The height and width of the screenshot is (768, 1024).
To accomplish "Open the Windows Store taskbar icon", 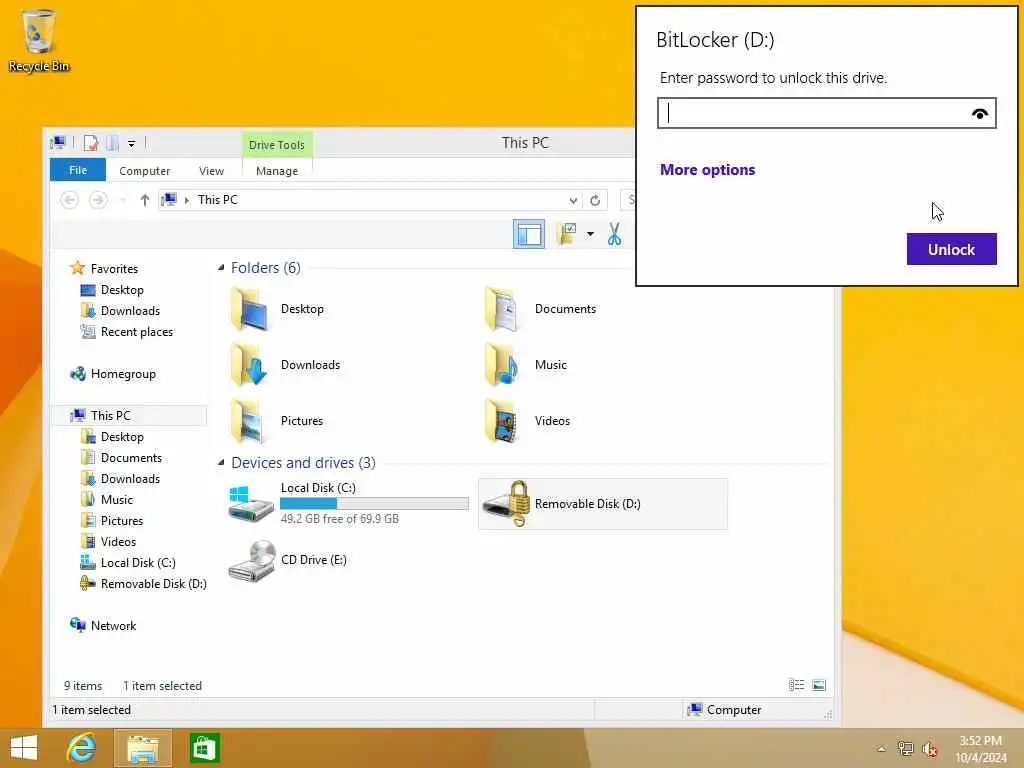I will [x=204, y=748].
